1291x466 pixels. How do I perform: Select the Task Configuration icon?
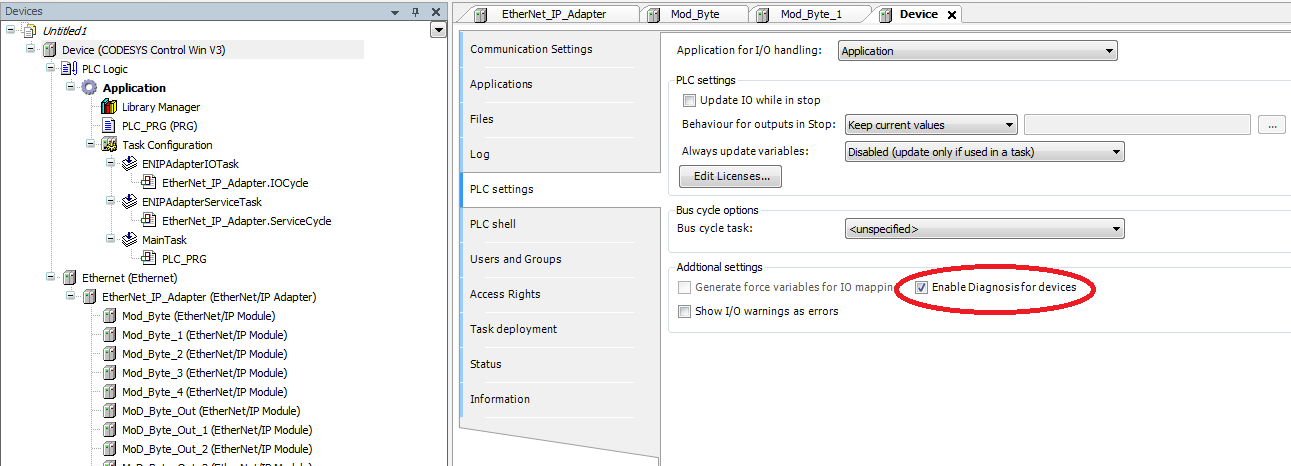(x=109, y=145)
